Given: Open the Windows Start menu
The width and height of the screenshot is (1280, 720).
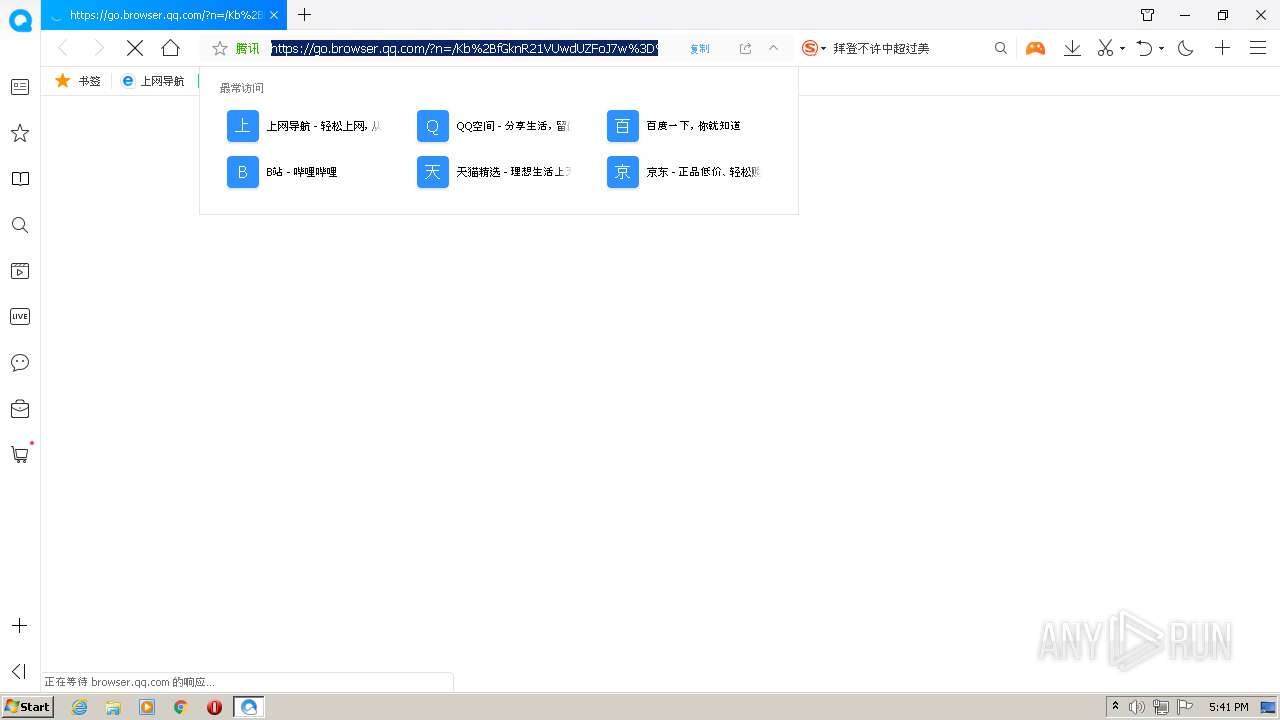Looking at the screenshot, I should click(28, 707).
